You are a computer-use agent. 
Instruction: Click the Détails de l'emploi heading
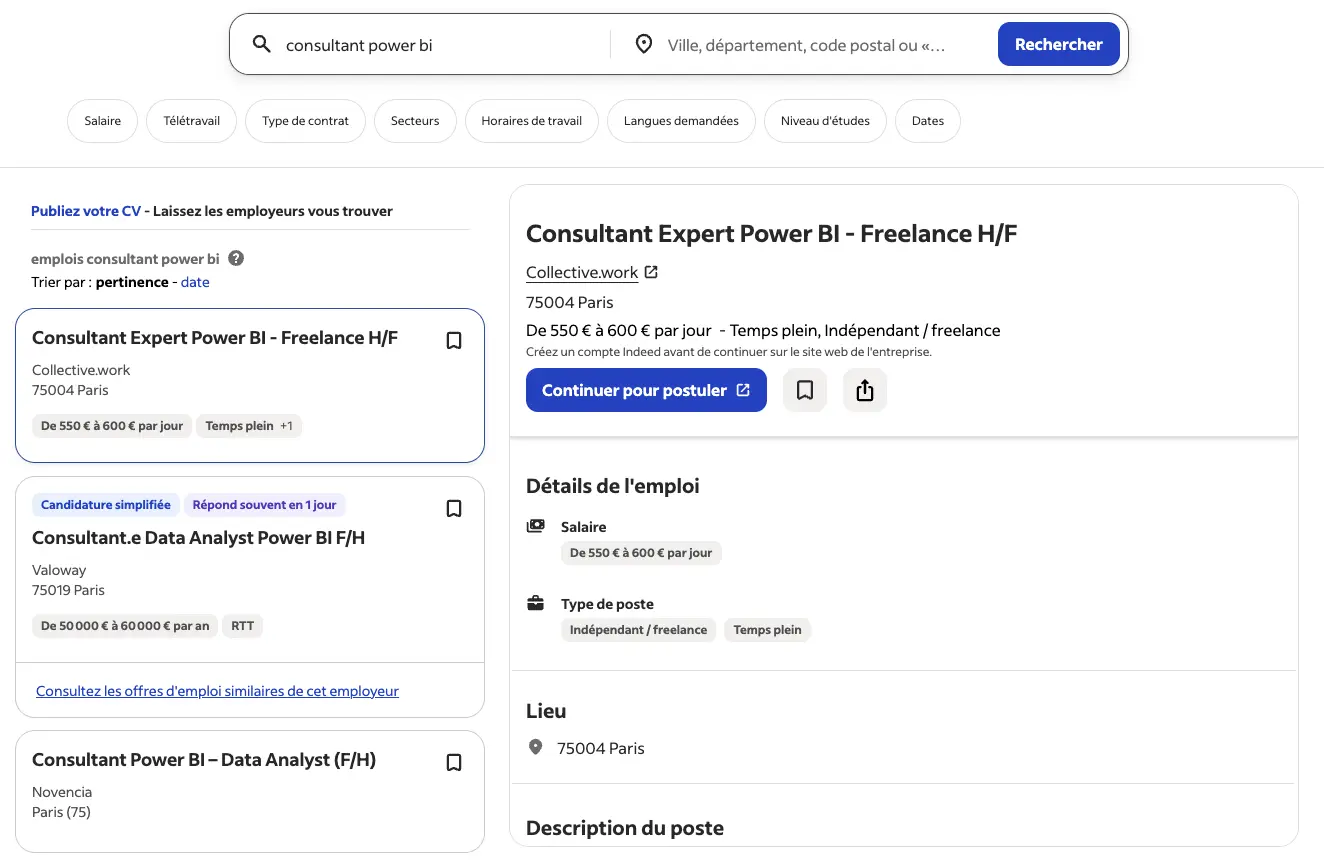pos(613,486)
